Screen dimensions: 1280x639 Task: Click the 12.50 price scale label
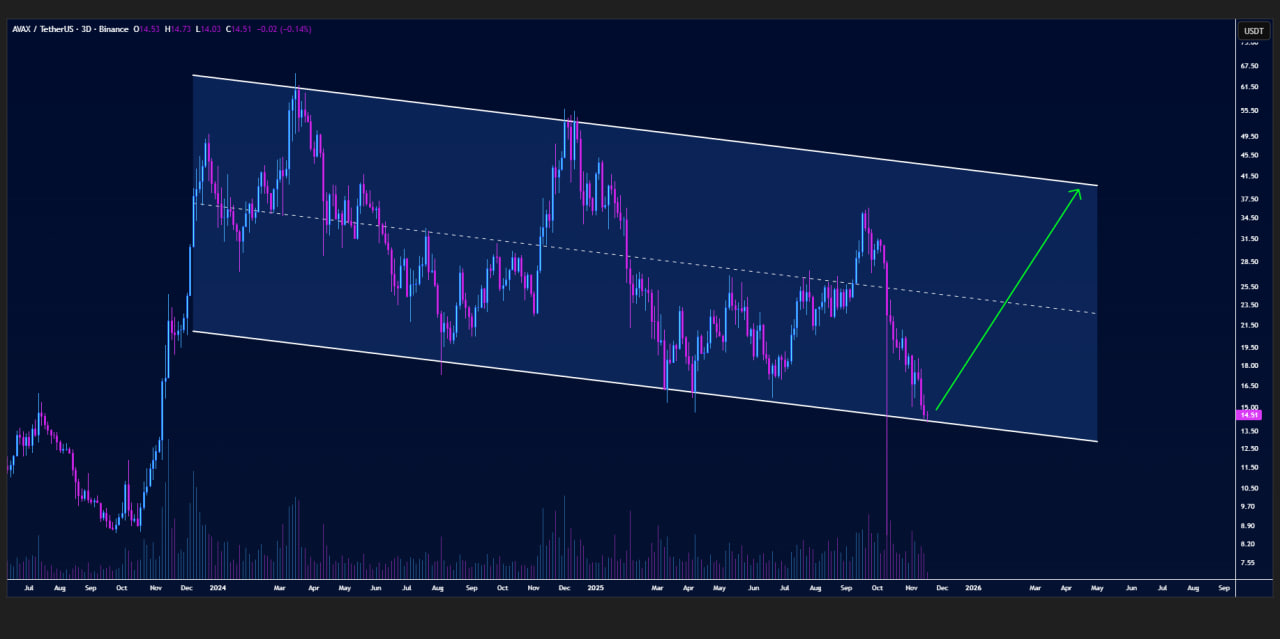tap(1249, 448)
